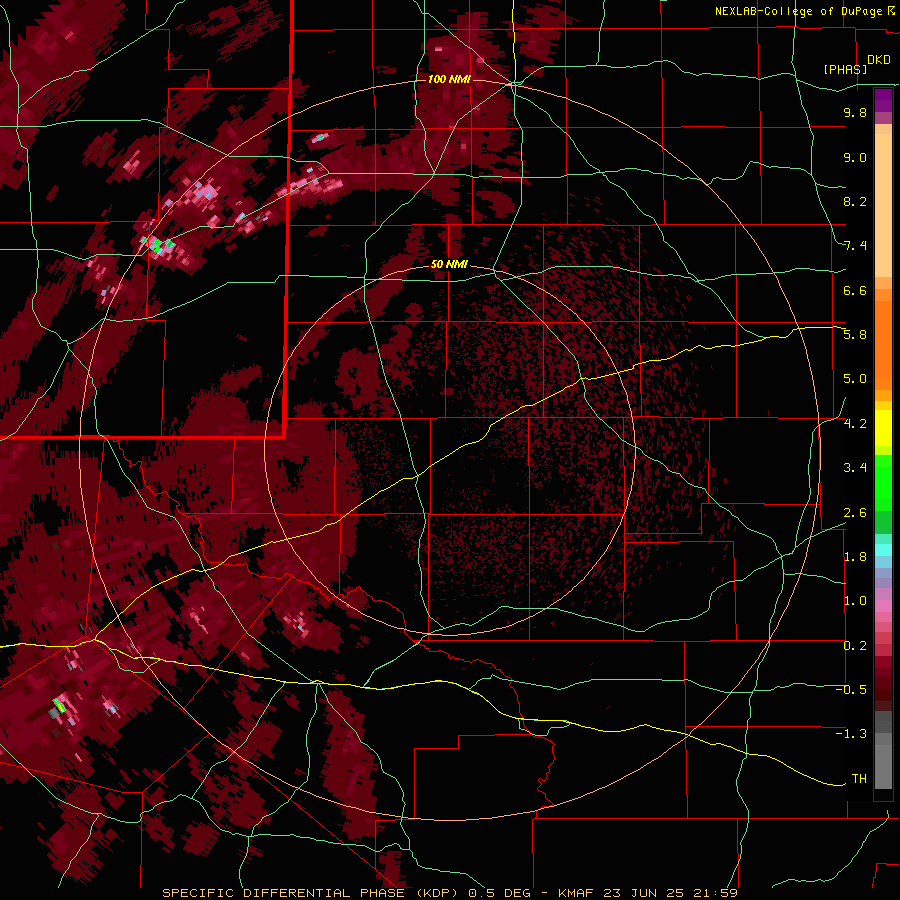This screenshot has width=900, height=900.
Task: Click the DKD legend title
Action: point(878,60)
